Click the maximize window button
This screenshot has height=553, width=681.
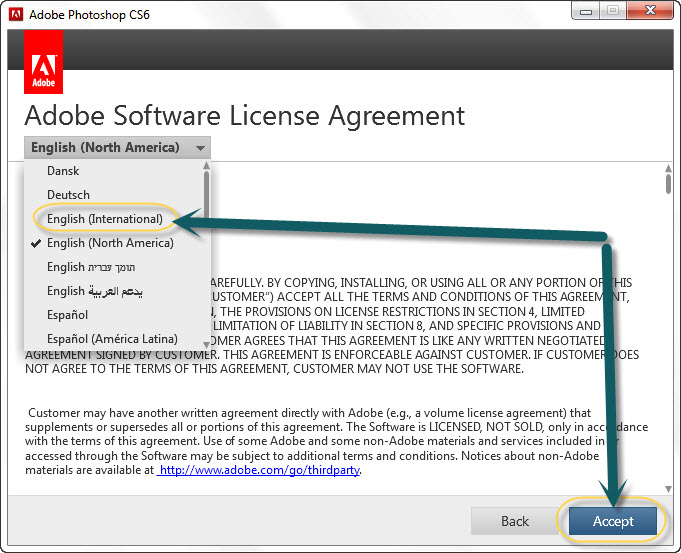(x=613, y=11)
